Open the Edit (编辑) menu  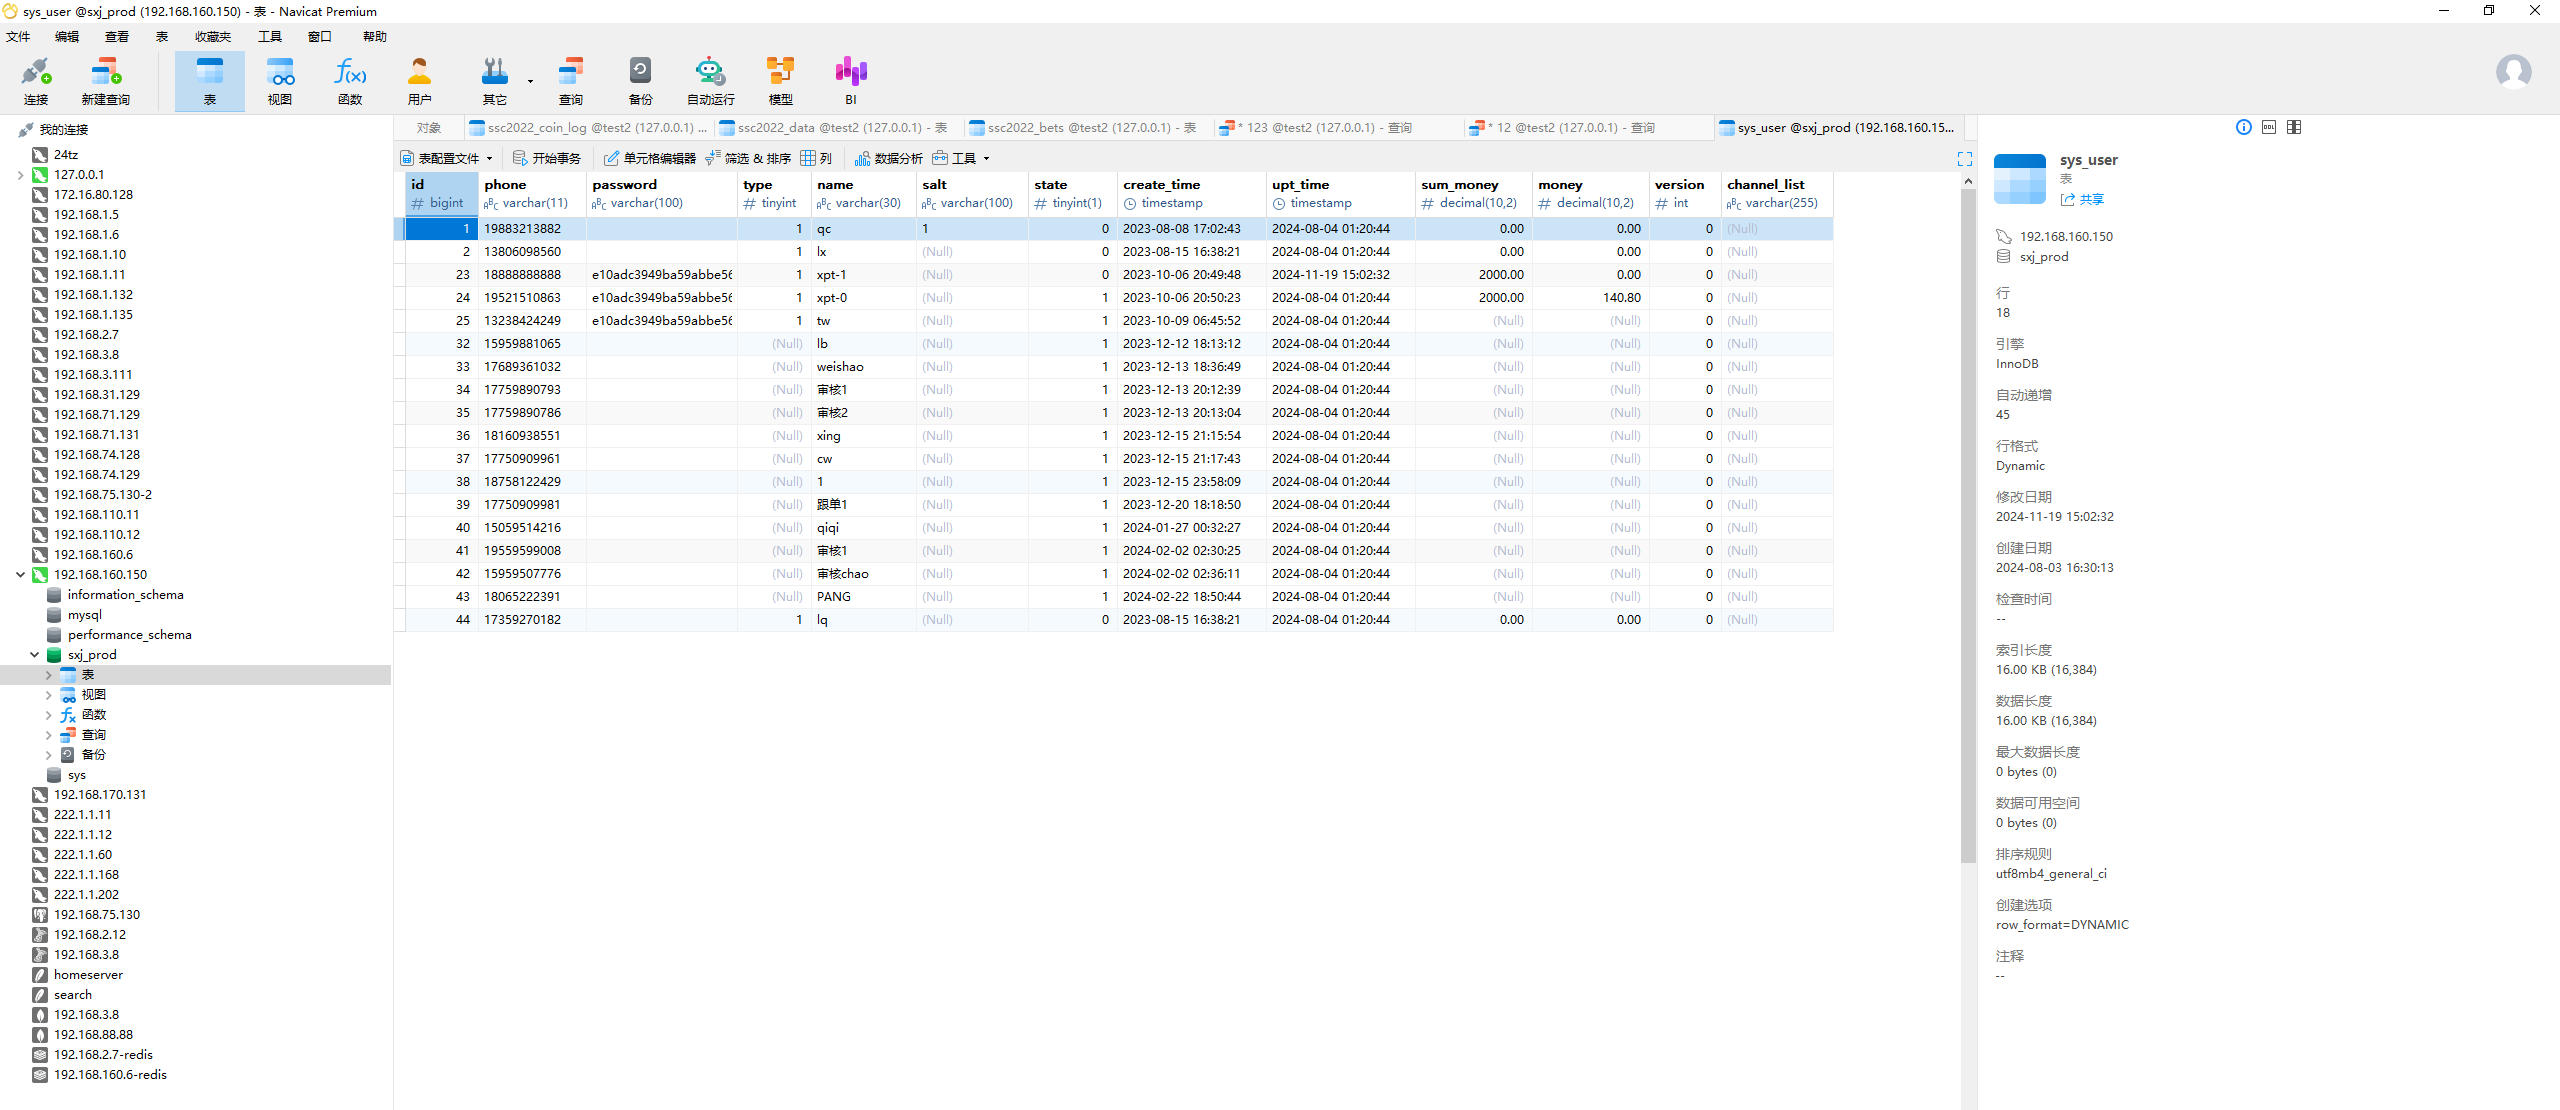[x=67, y=37]
